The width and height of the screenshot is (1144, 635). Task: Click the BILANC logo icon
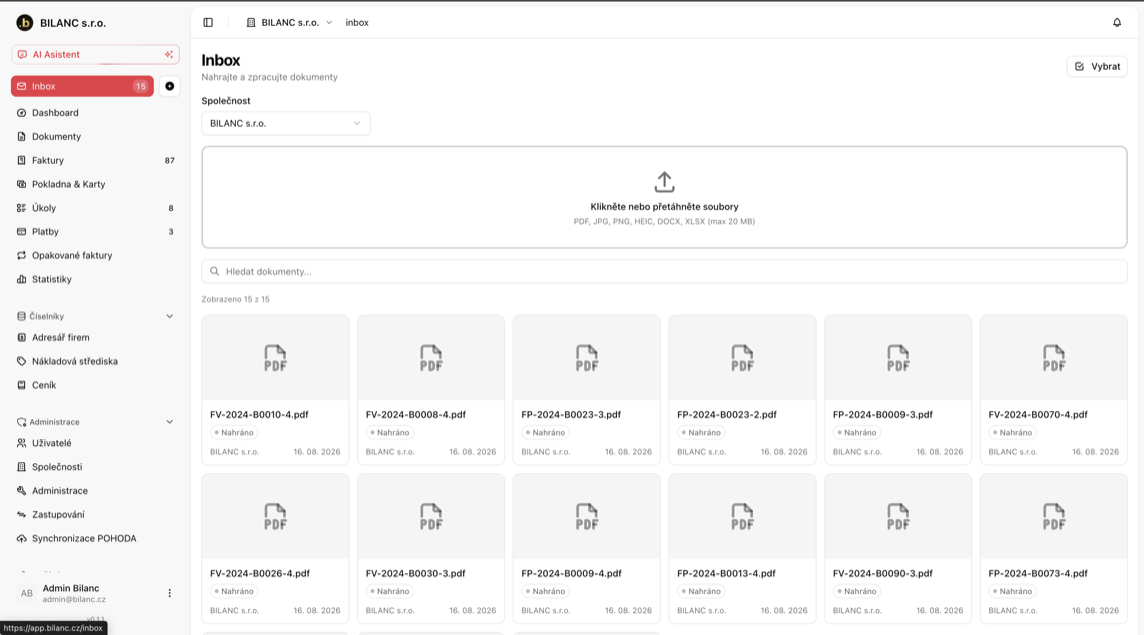pos(25,23)
